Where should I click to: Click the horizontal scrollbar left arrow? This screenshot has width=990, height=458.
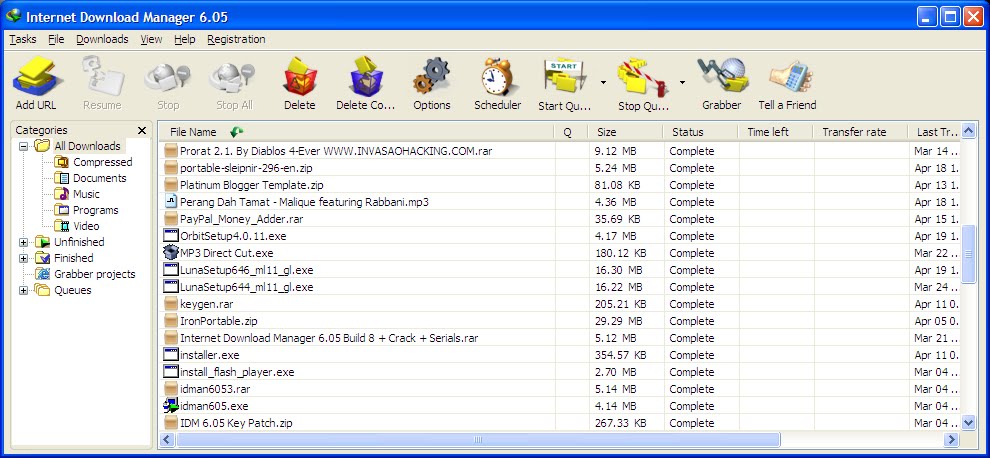point(167,439)
